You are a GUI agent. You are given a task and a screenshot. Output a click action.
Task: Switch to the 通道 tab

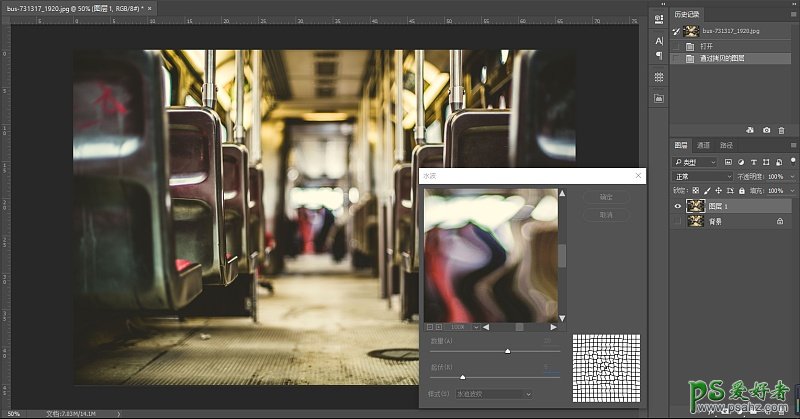[x=703, y=145]
